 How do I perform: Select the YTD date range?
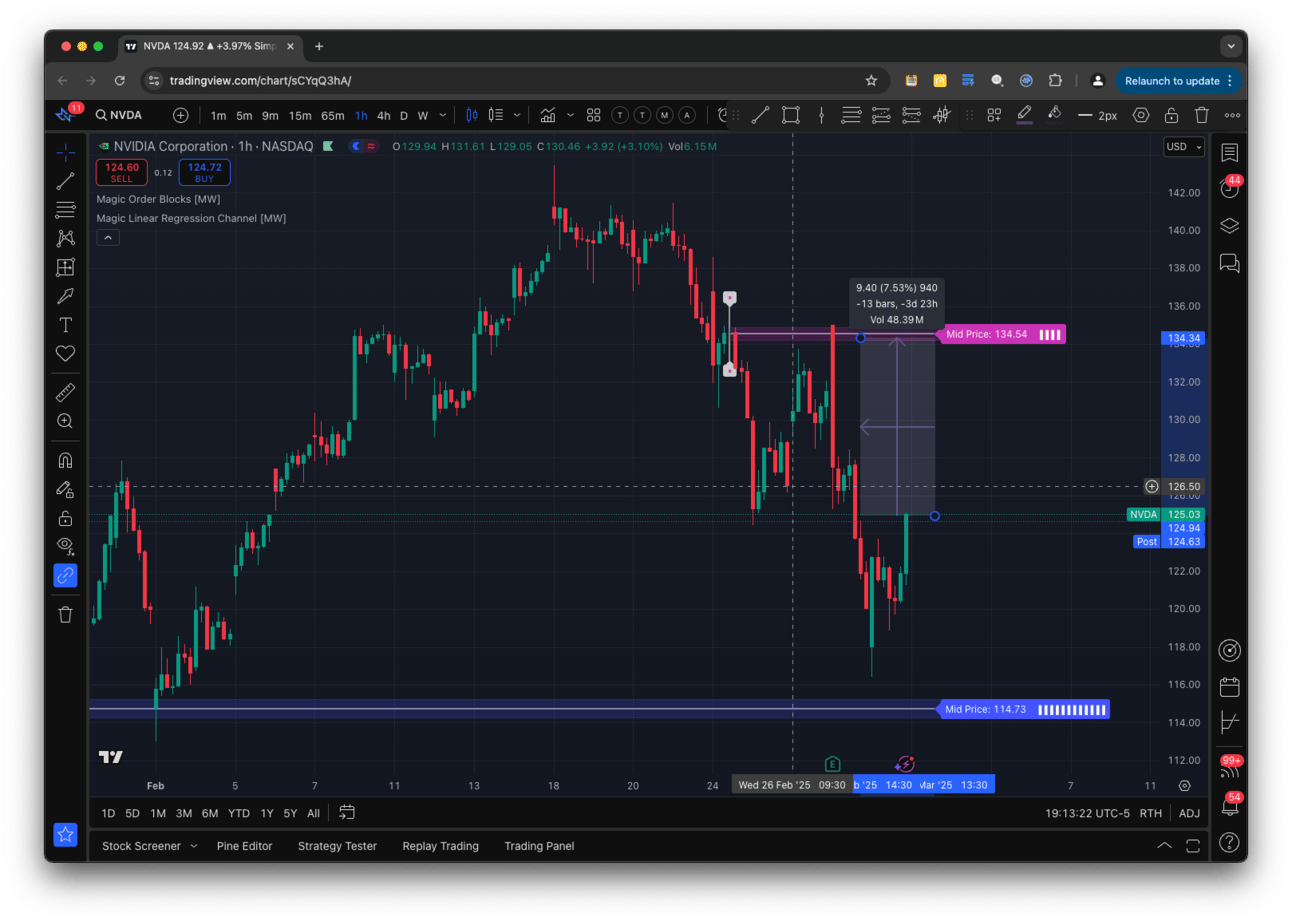239,813
